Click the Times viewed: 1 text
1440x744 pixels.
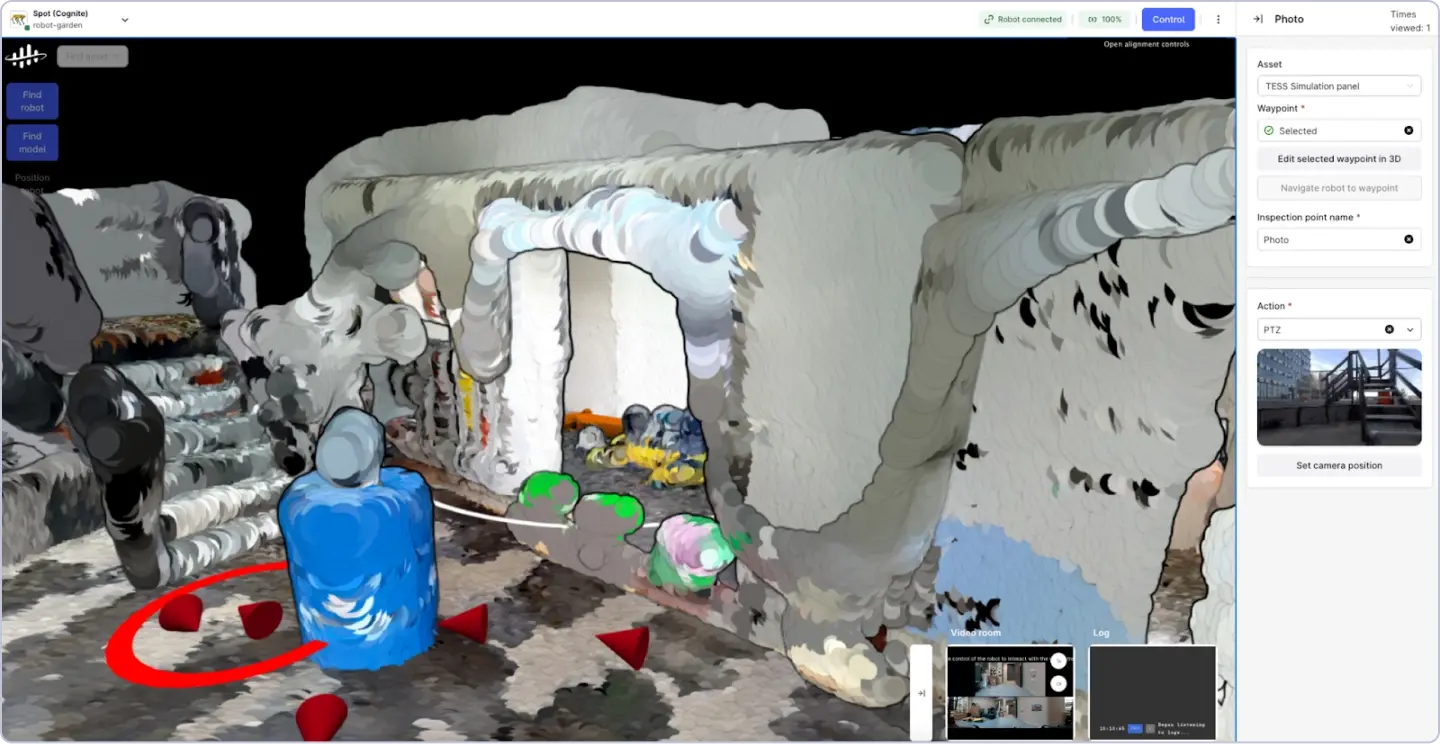click(1410, 21)
